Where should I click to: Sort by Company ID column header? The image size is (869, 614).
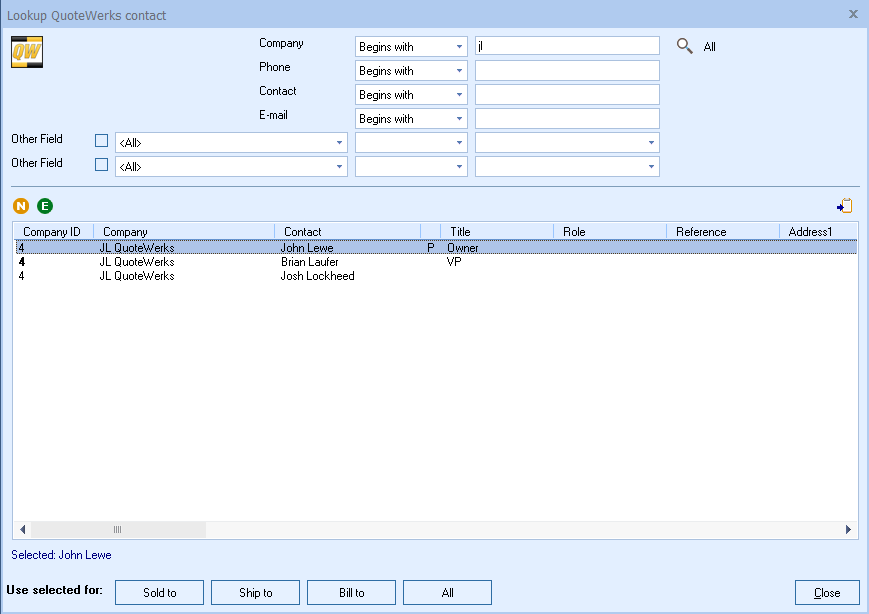point(54,231)
